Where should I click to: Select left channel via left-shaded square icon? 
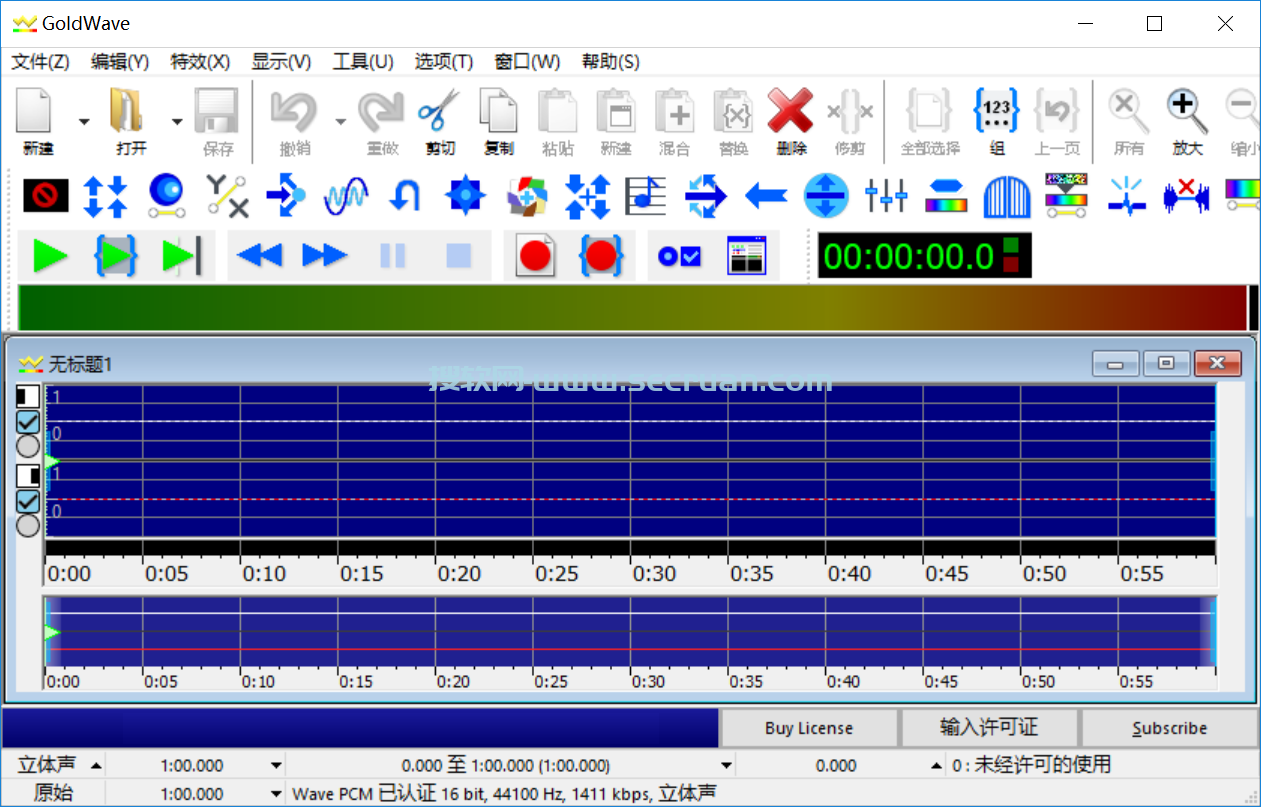point(28,397)
